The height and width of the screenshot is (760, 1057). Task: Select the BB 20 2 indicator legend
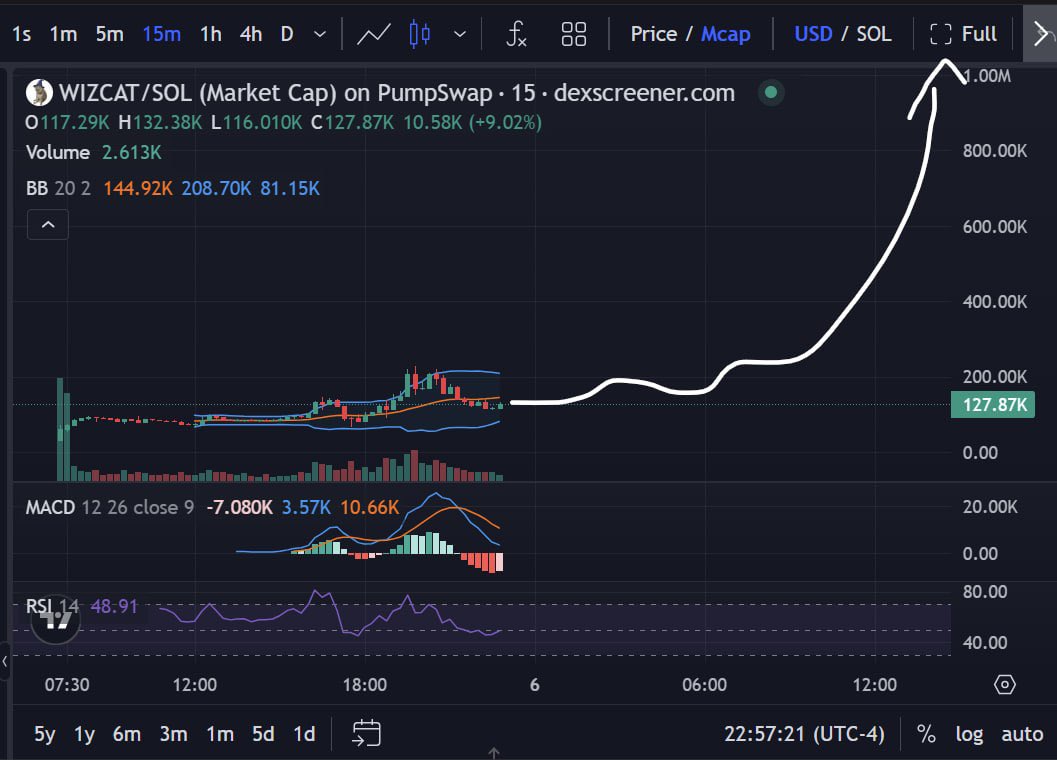58,188
